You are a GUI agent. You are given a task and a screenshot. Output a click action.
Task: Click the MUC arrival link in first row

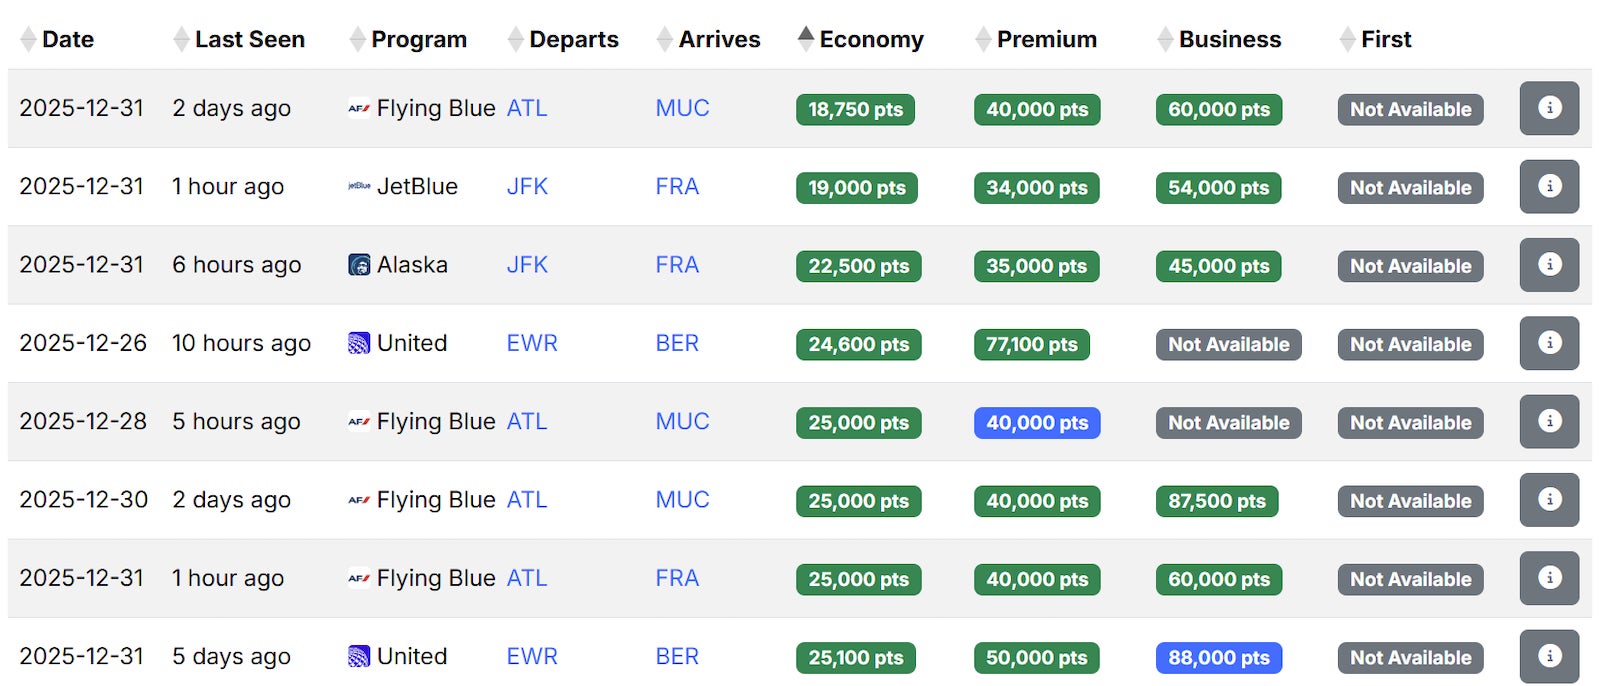(x=682, y=108)
